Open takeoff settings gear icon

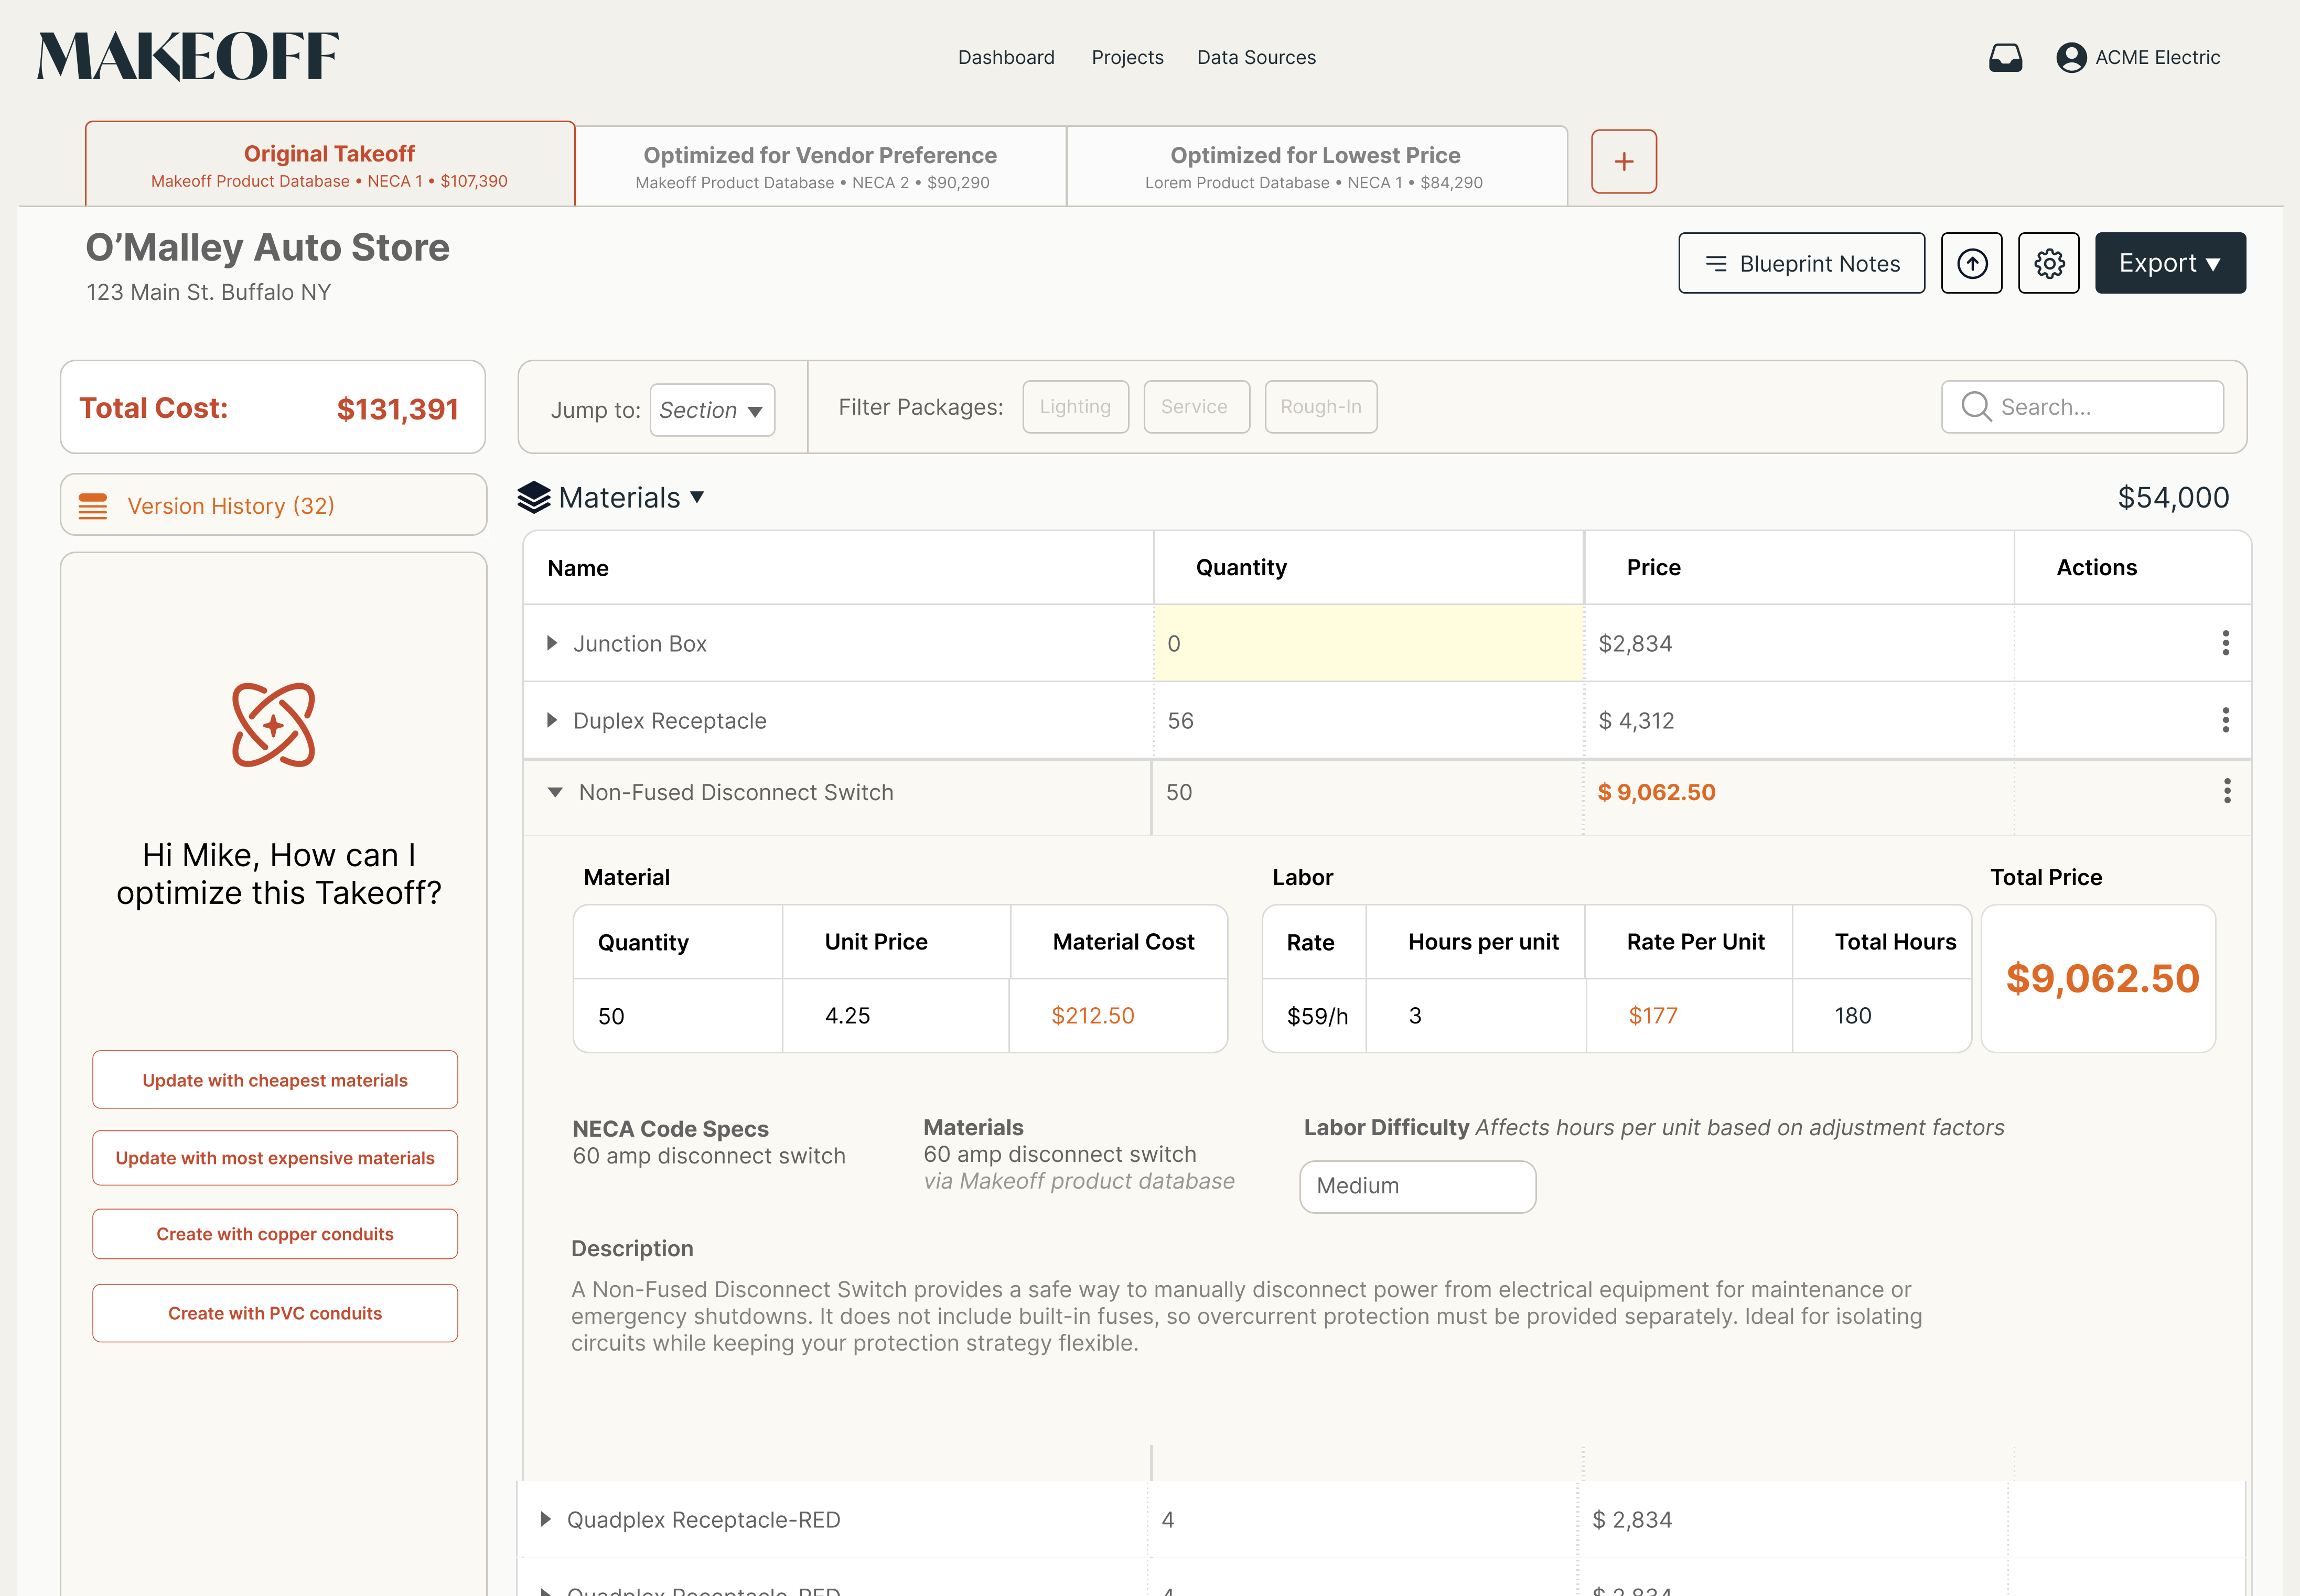[2049, 263]
